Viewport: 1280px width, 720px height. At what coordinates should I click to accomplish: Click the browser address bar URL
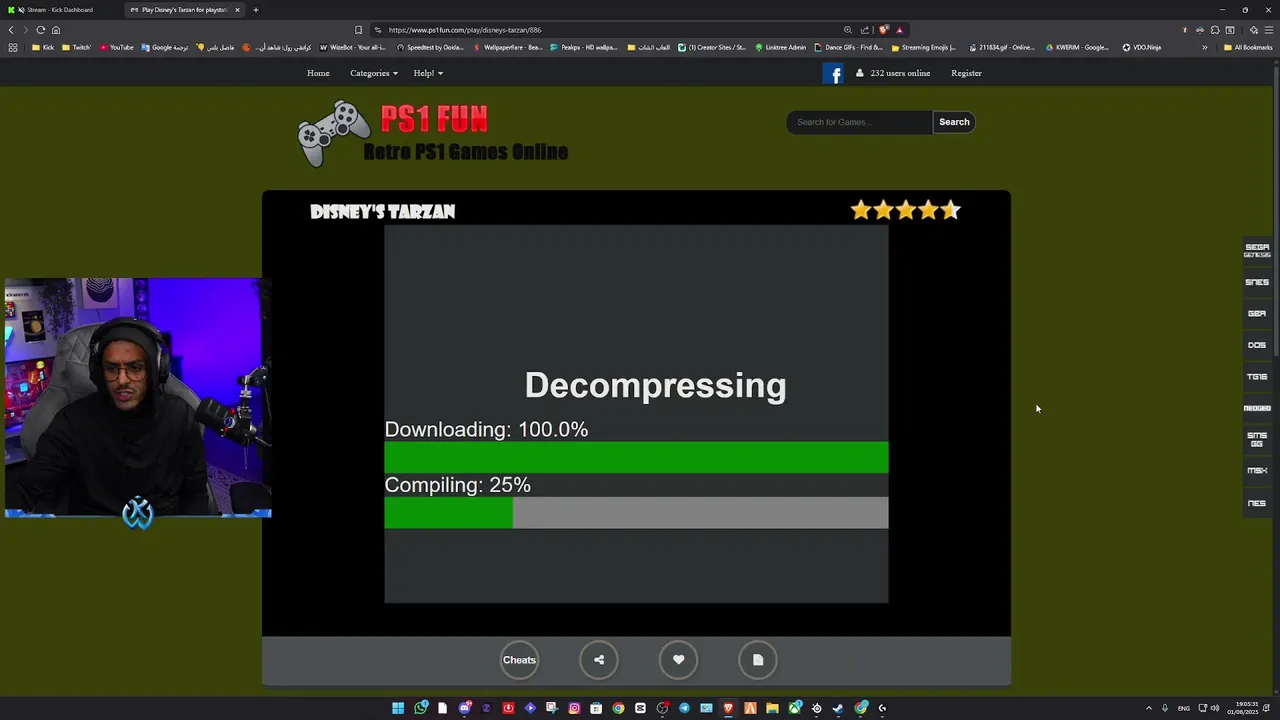coord(465,30)
